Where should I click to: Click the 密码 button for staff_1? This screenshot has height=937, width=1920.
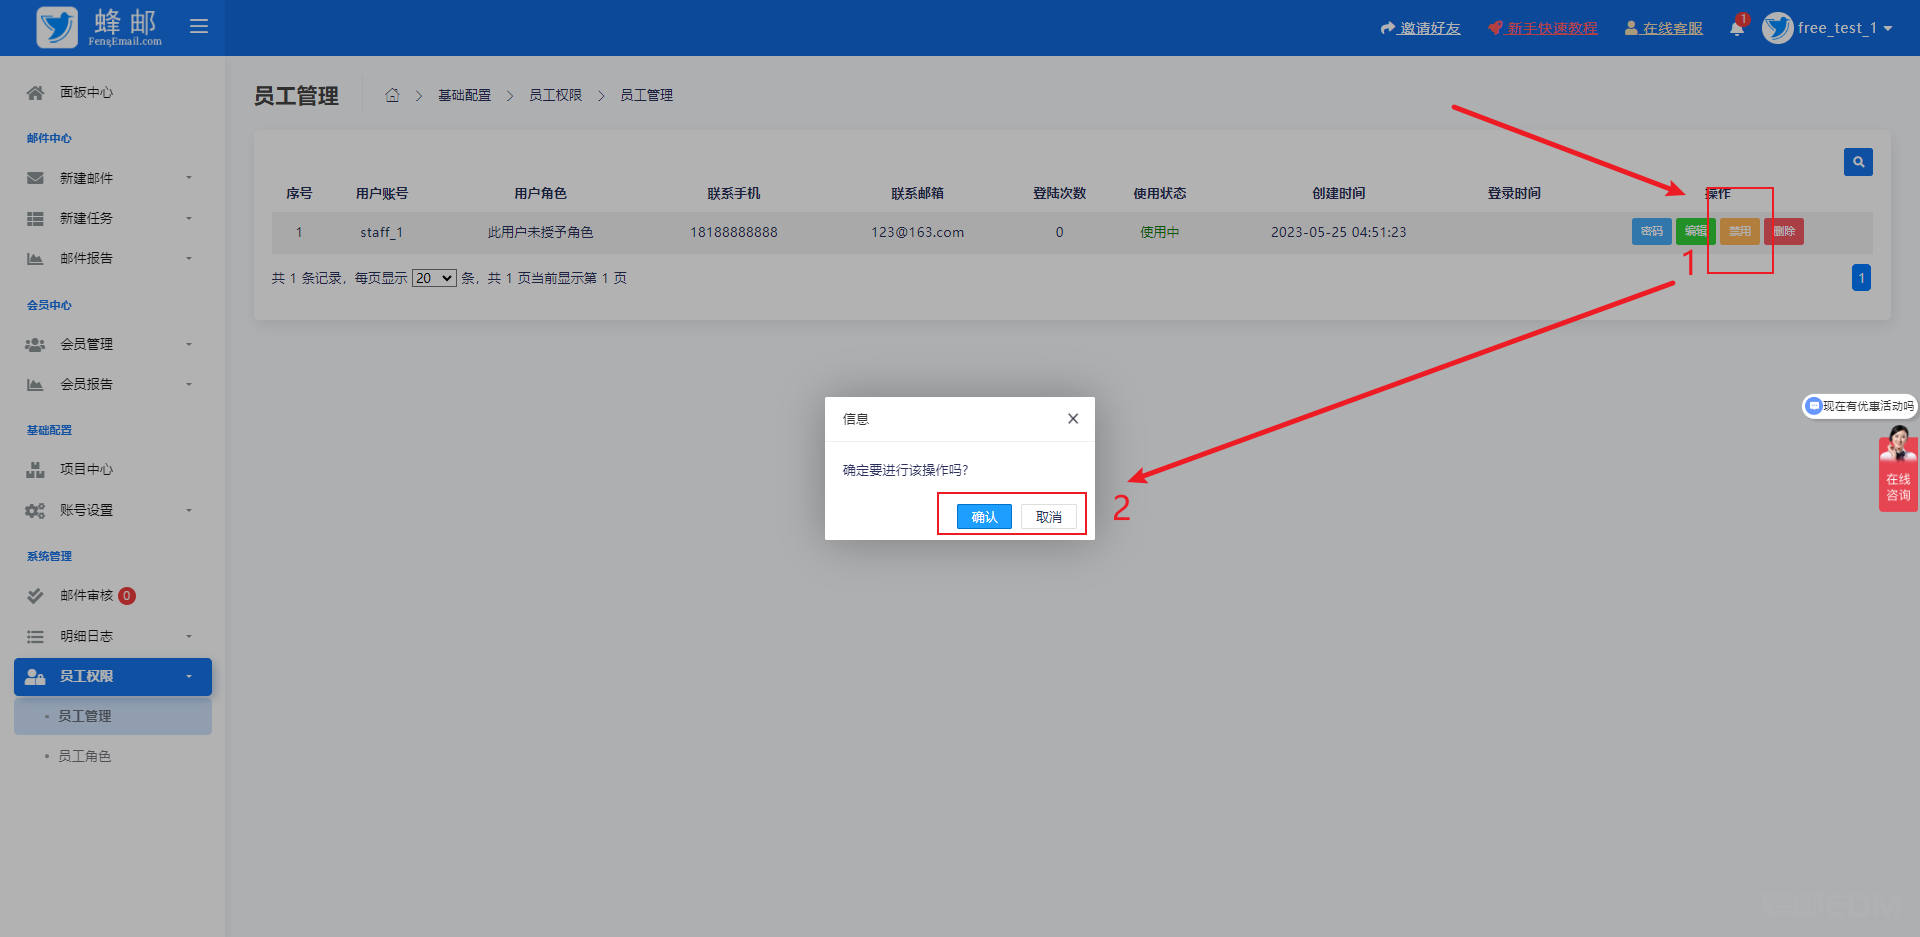1651,231
